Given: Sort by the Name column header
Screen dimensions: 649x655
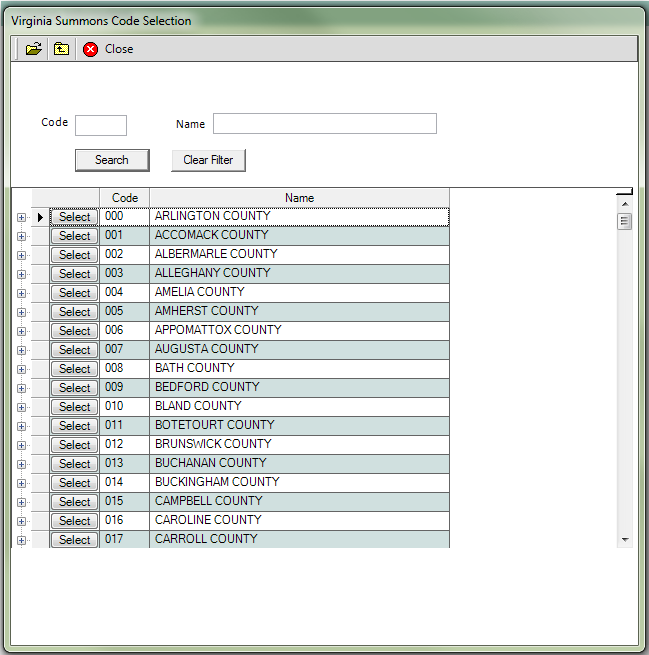Looking at the screenshot, I should click(x=299, y=198).
